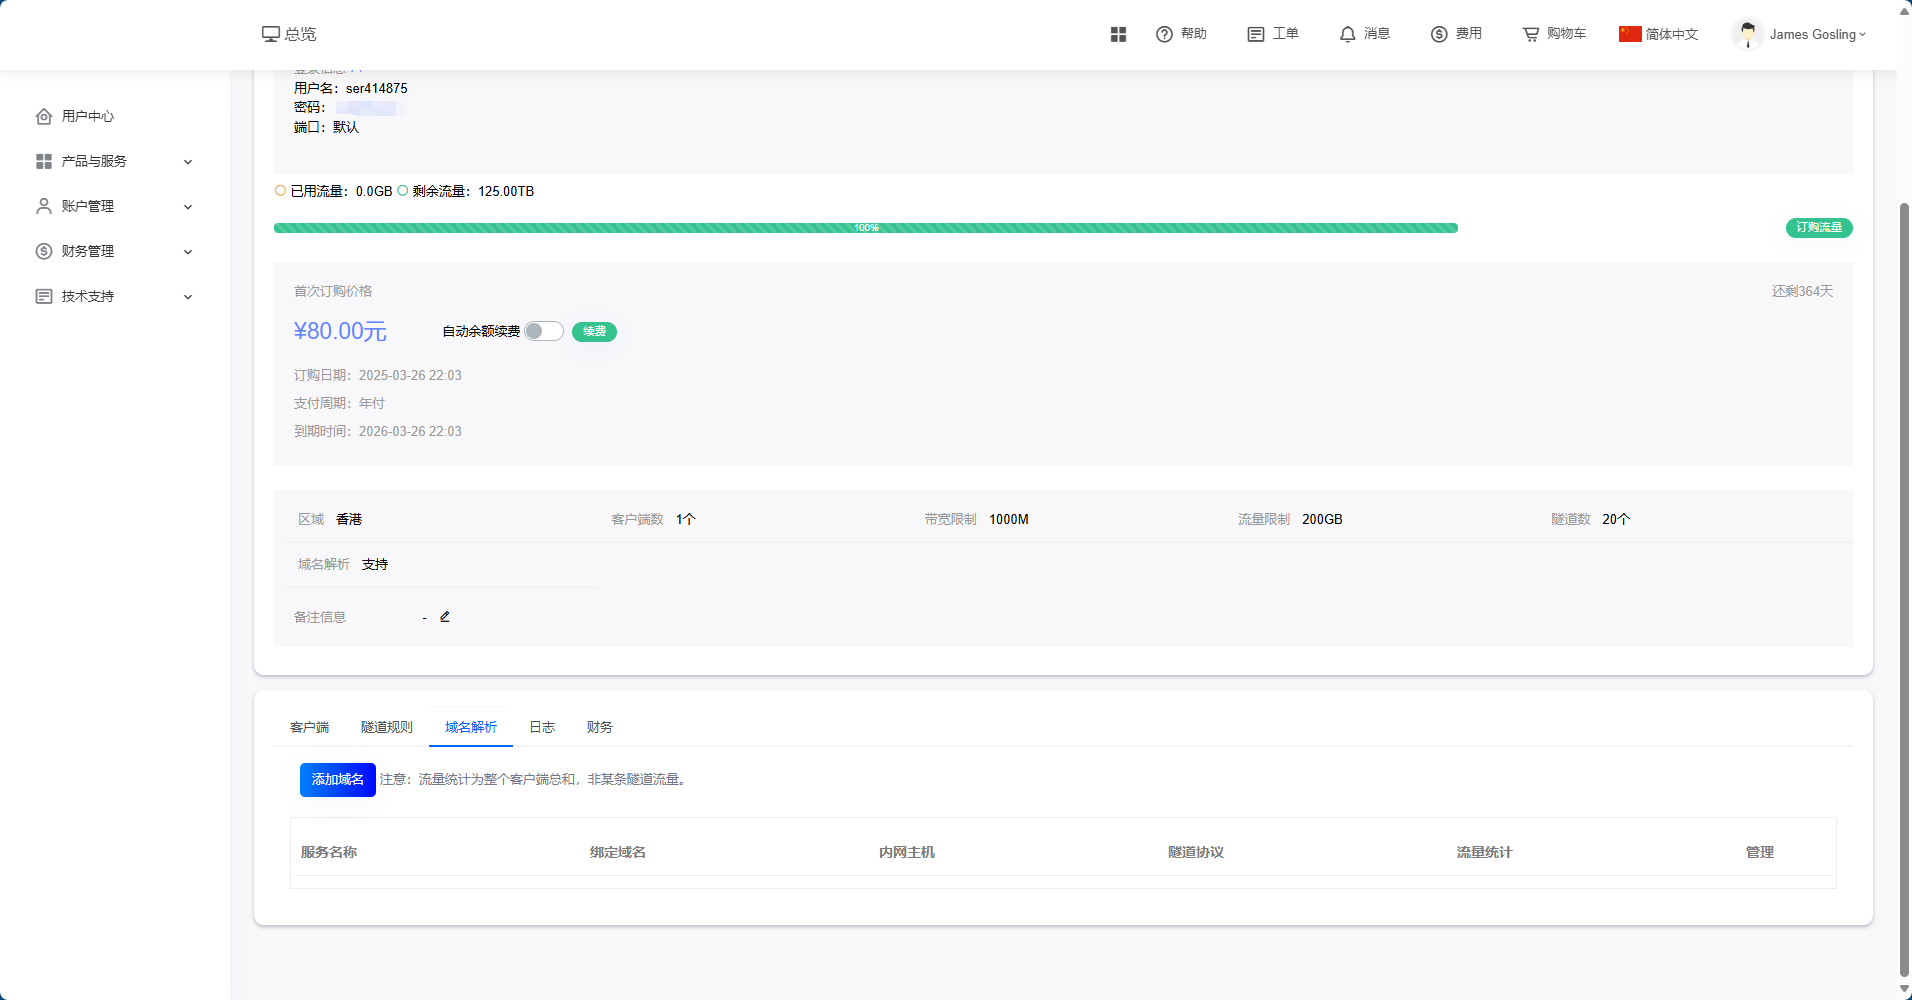Switch to the 客户端 tab
The width and height of the screenshot is (1912, 1000).
pyautogui.click(x=309, y=727)
